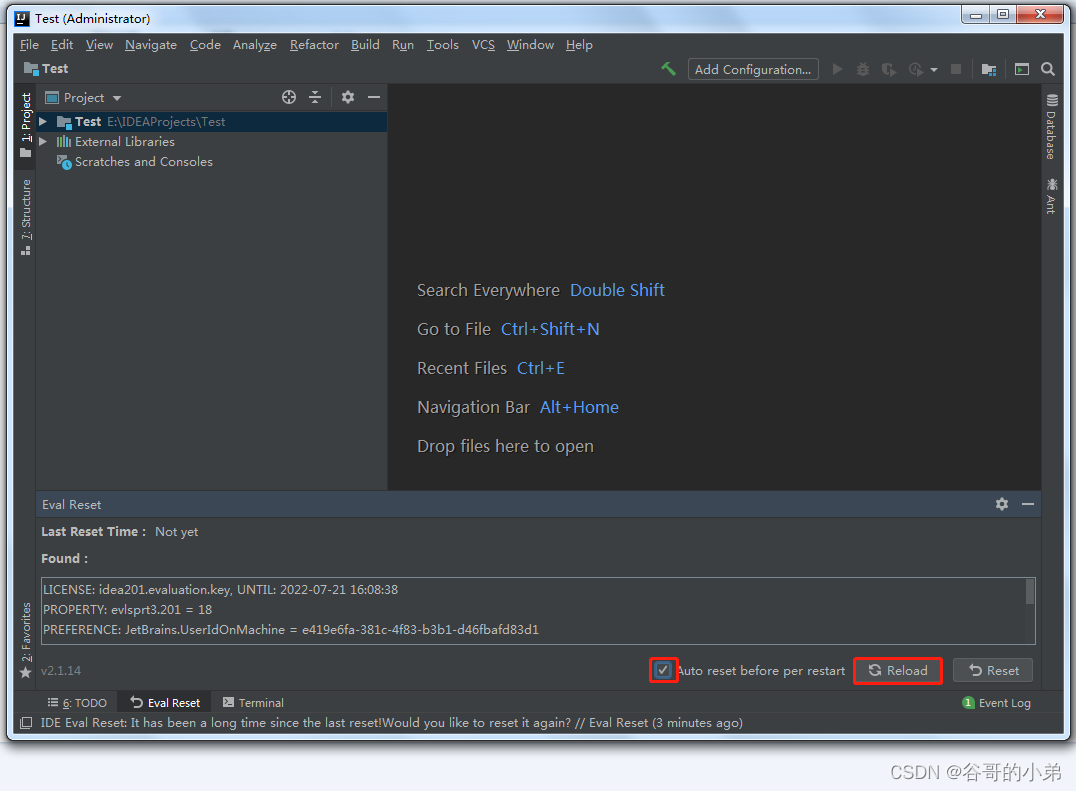Viewport: 1076px width, 791px height.
Task: Open the Structure side tool window
Action: [x=26, y=217]
